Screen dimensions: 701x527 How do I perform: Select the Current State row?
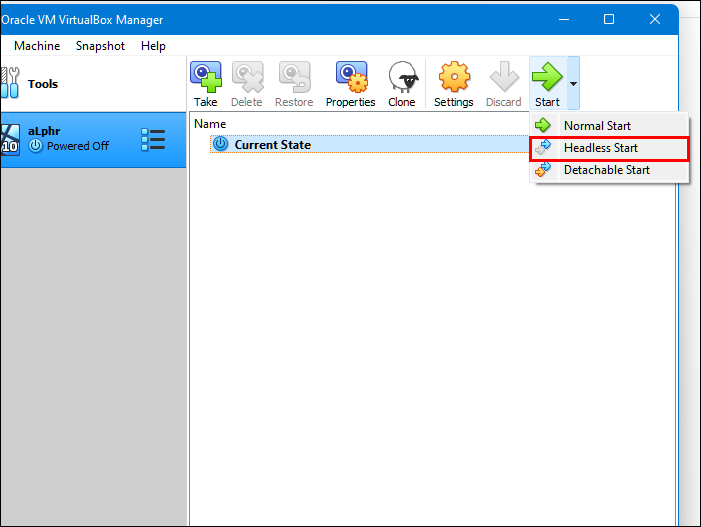369,144
